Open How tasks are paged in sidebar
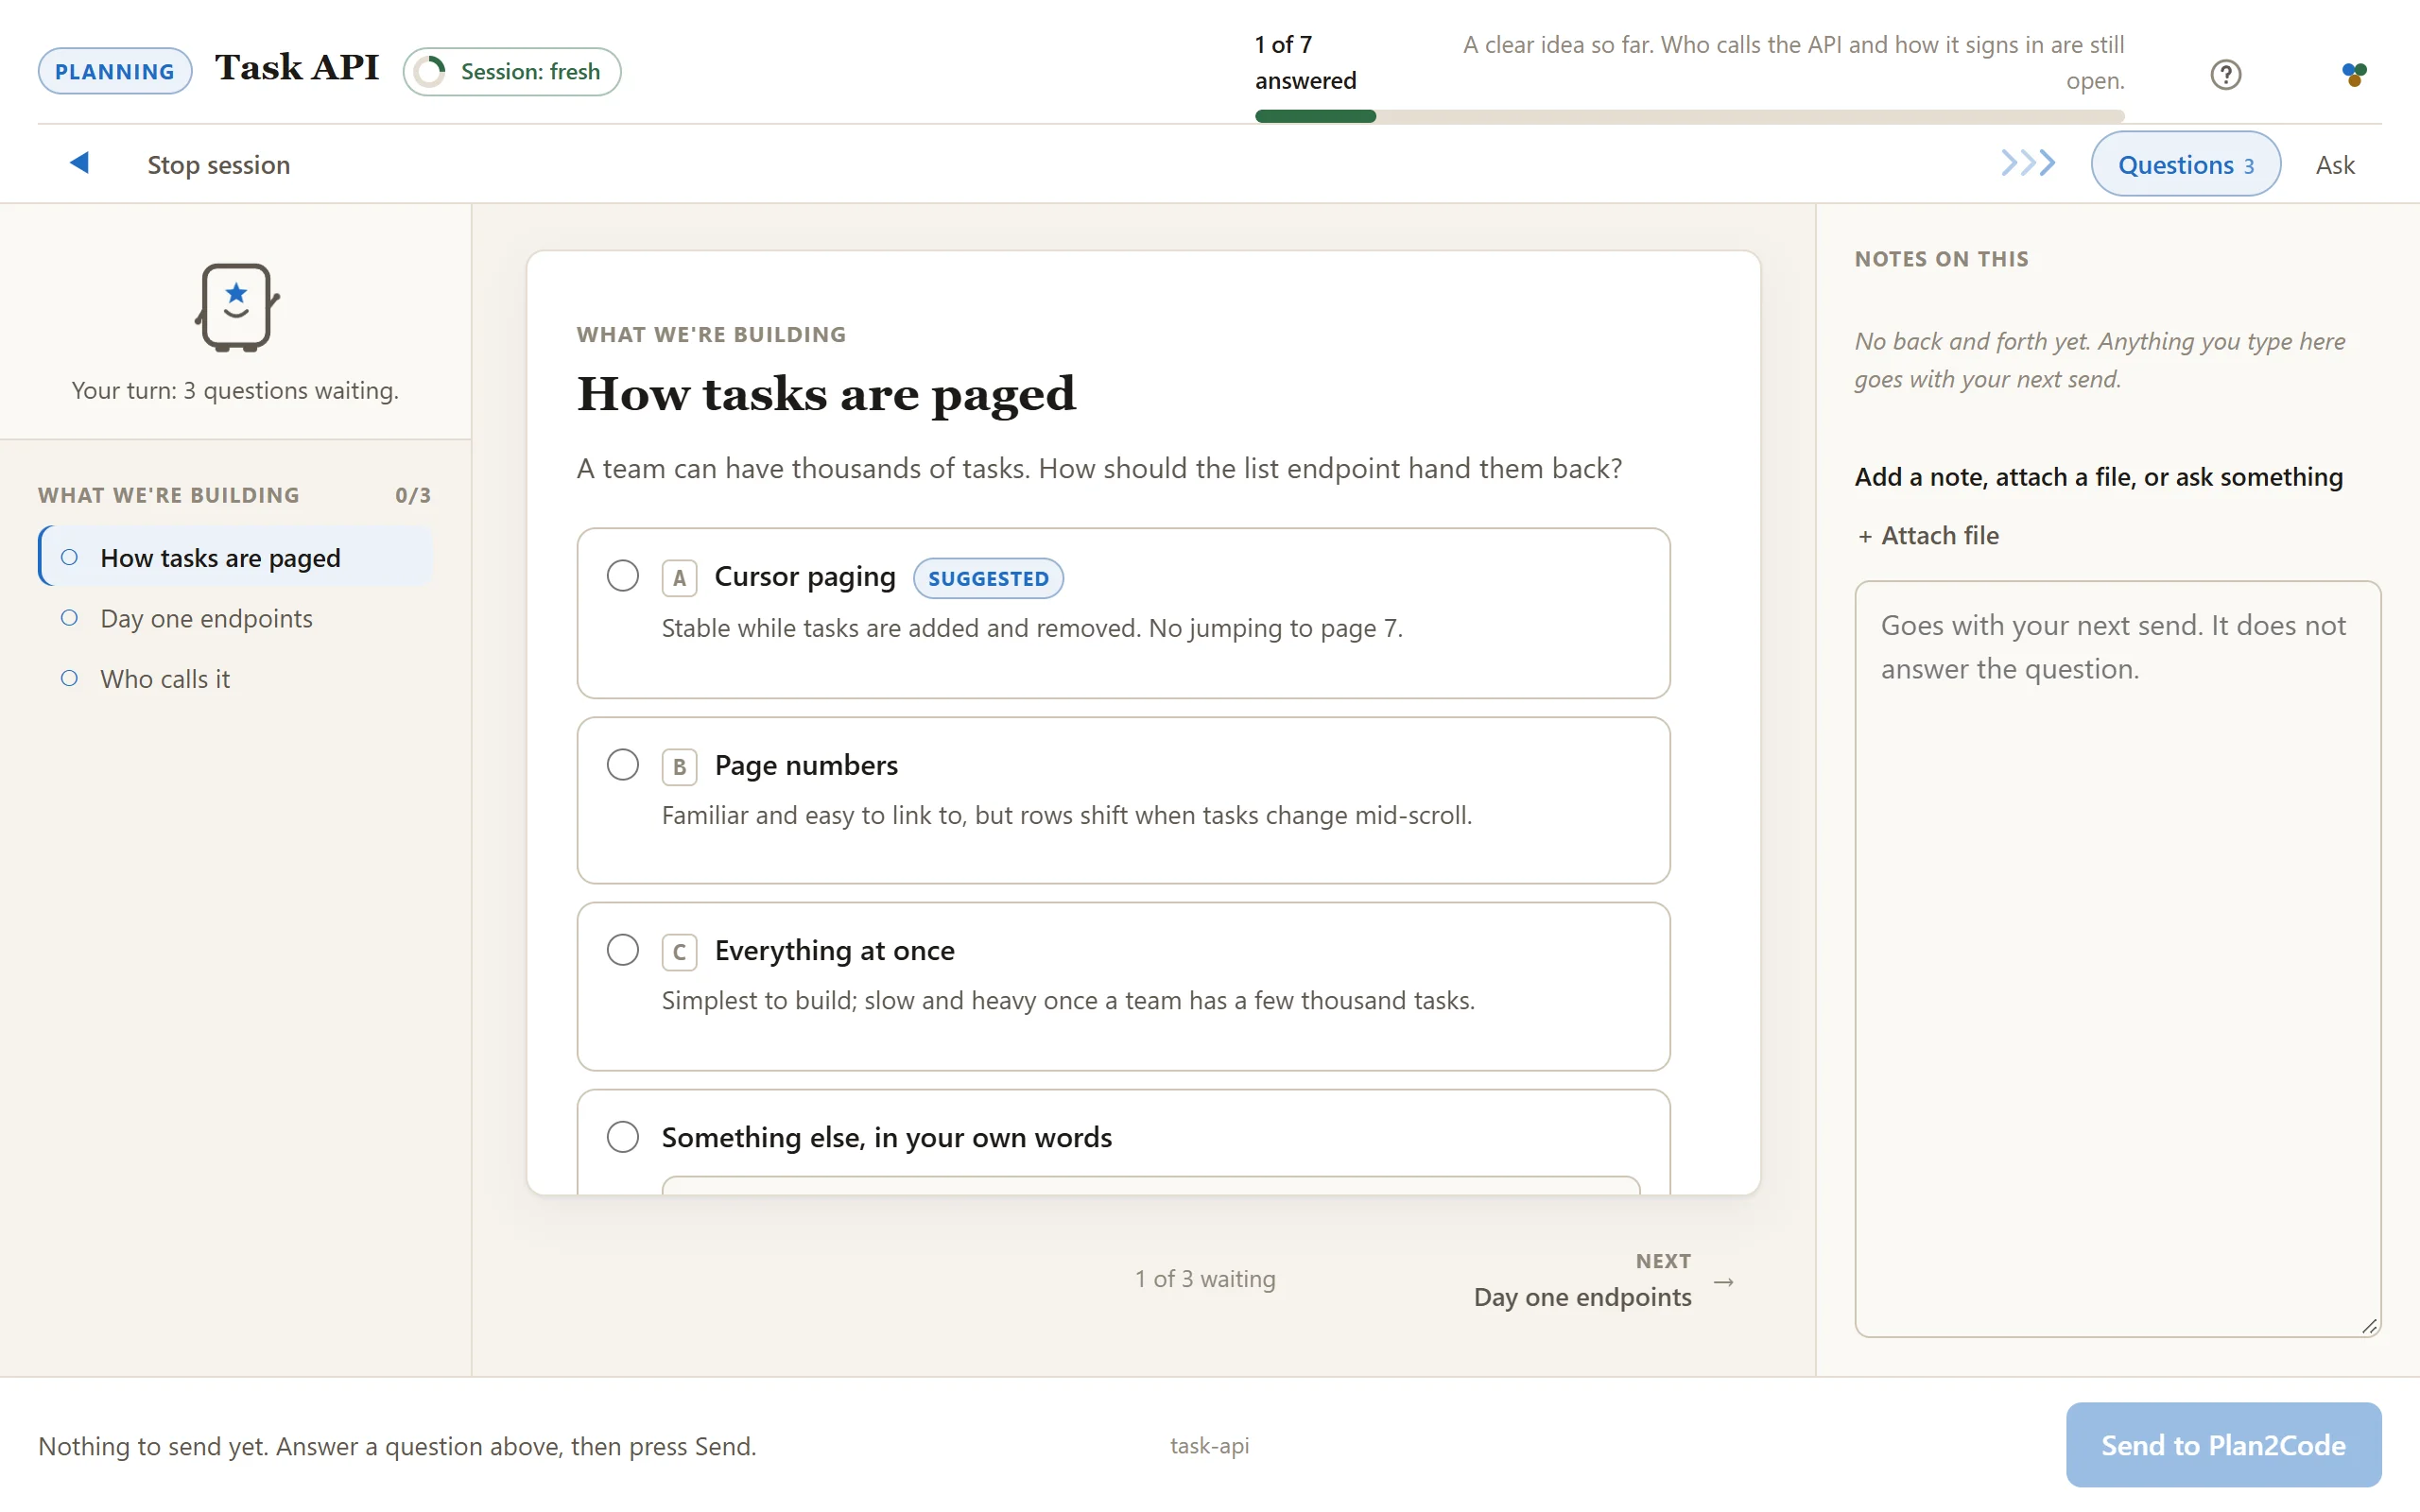 [236, 557]
